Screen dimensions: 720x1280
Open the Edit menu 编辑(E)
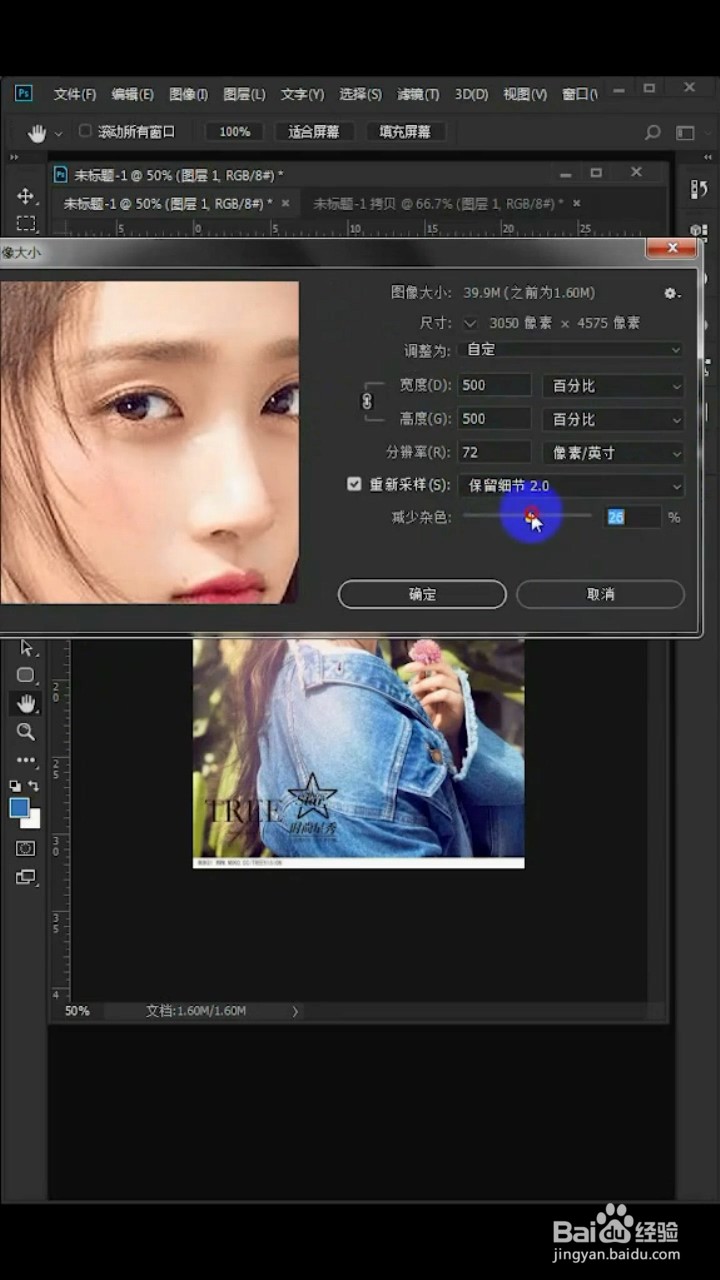coord(132,94)
